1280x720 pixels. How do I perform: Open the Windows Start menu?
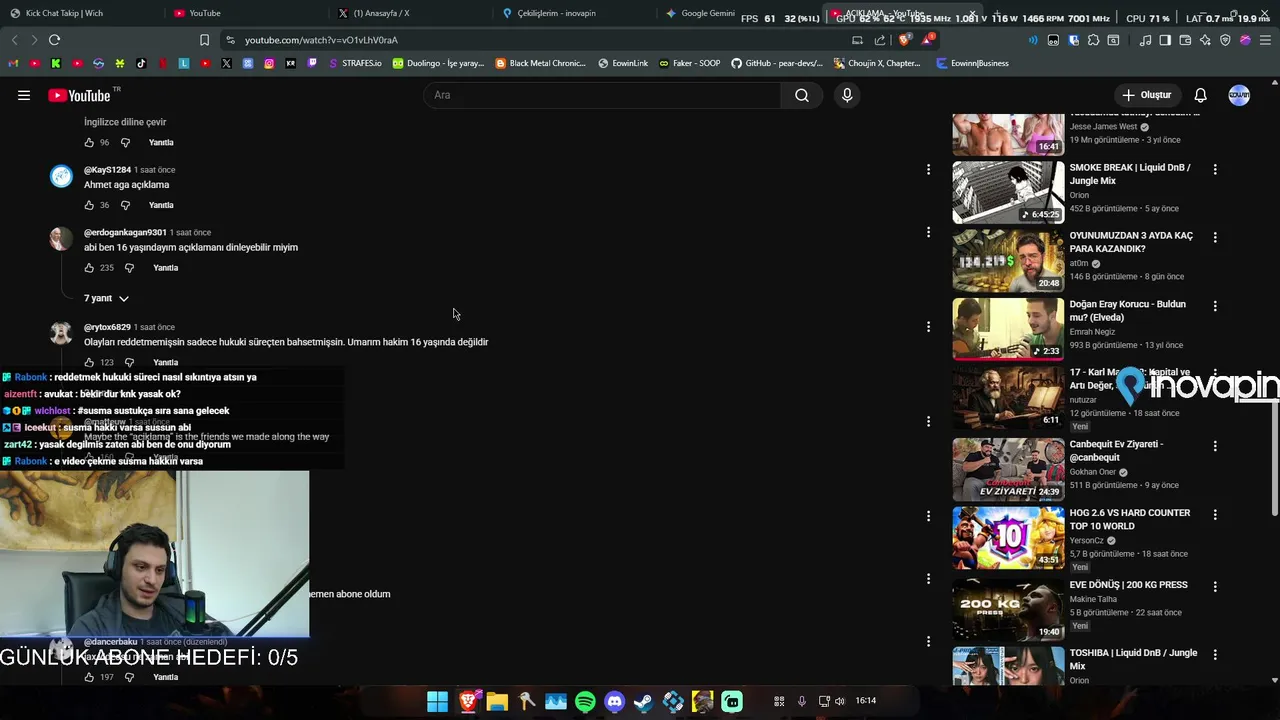point(438,702)
